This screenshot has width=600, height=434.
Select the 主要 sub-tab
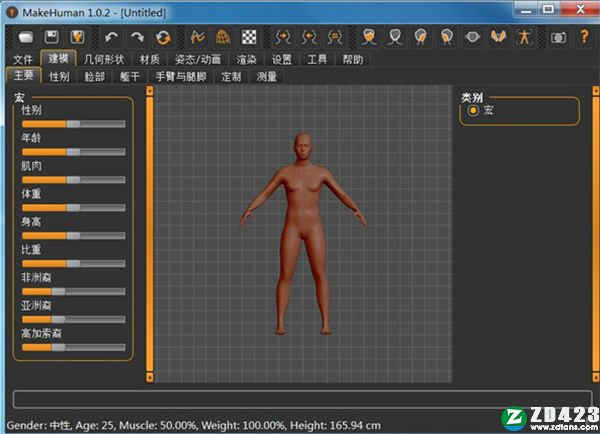pyautogui.click(x=23, y=75)
